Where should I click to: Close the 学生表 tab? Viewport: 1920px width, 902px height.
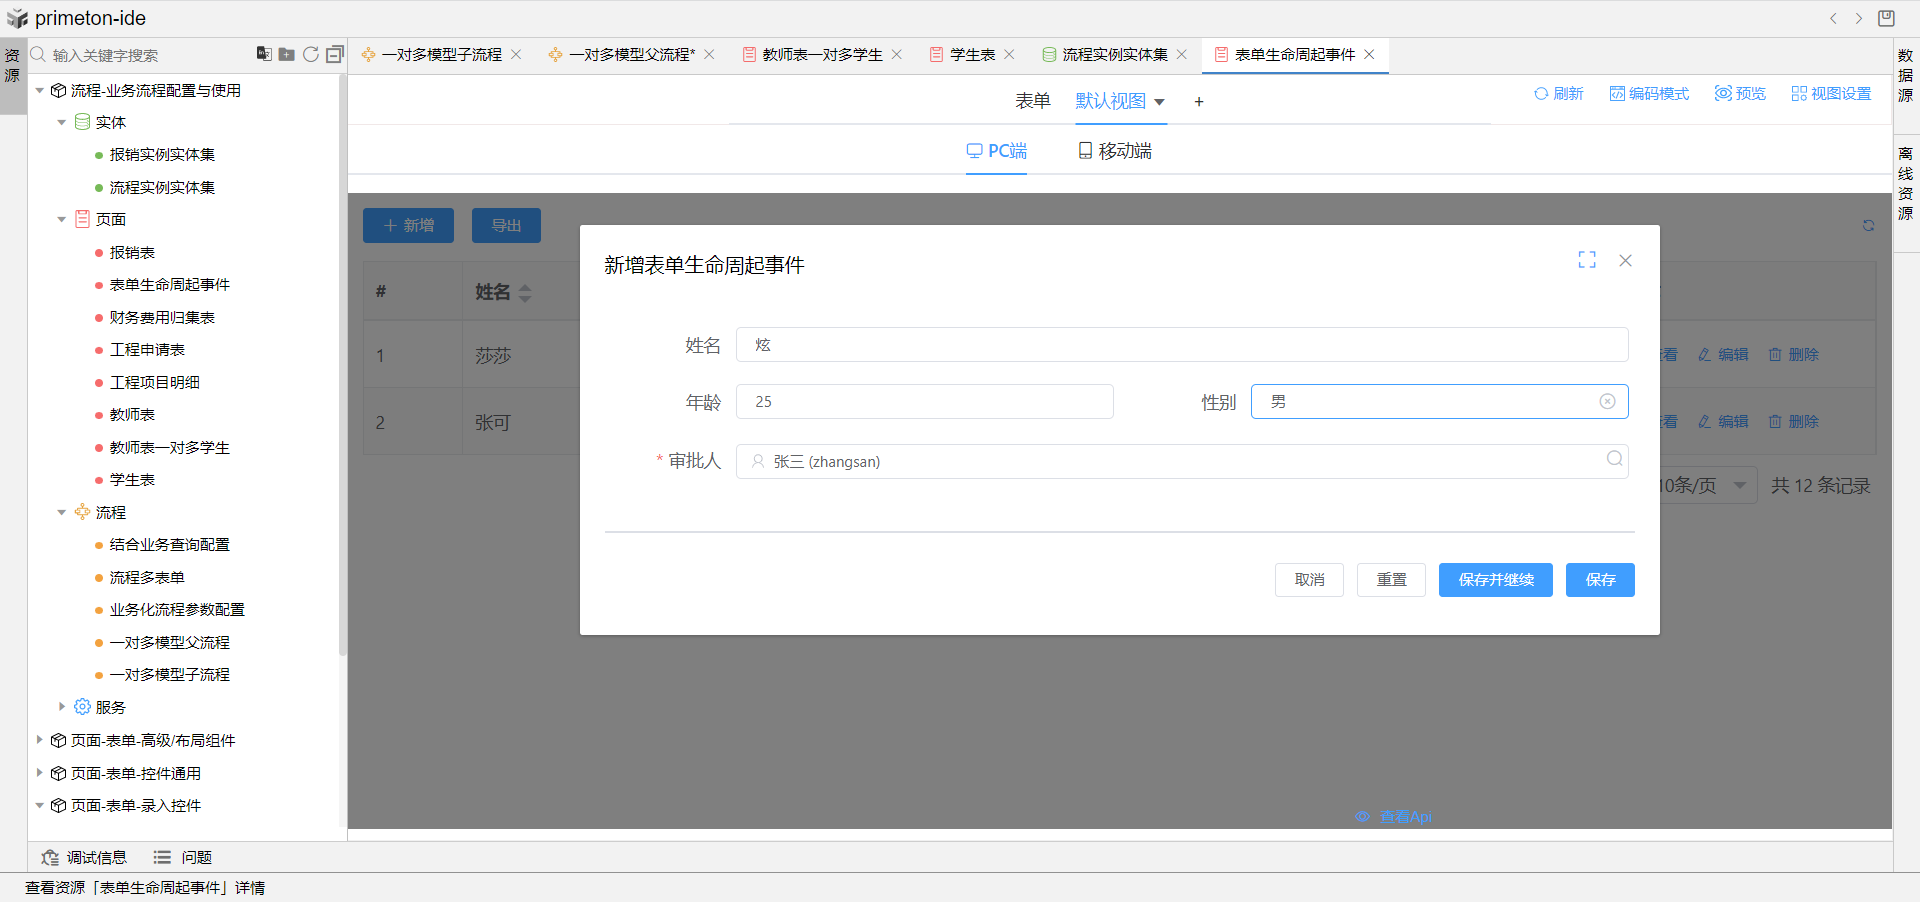point(1010,55)
